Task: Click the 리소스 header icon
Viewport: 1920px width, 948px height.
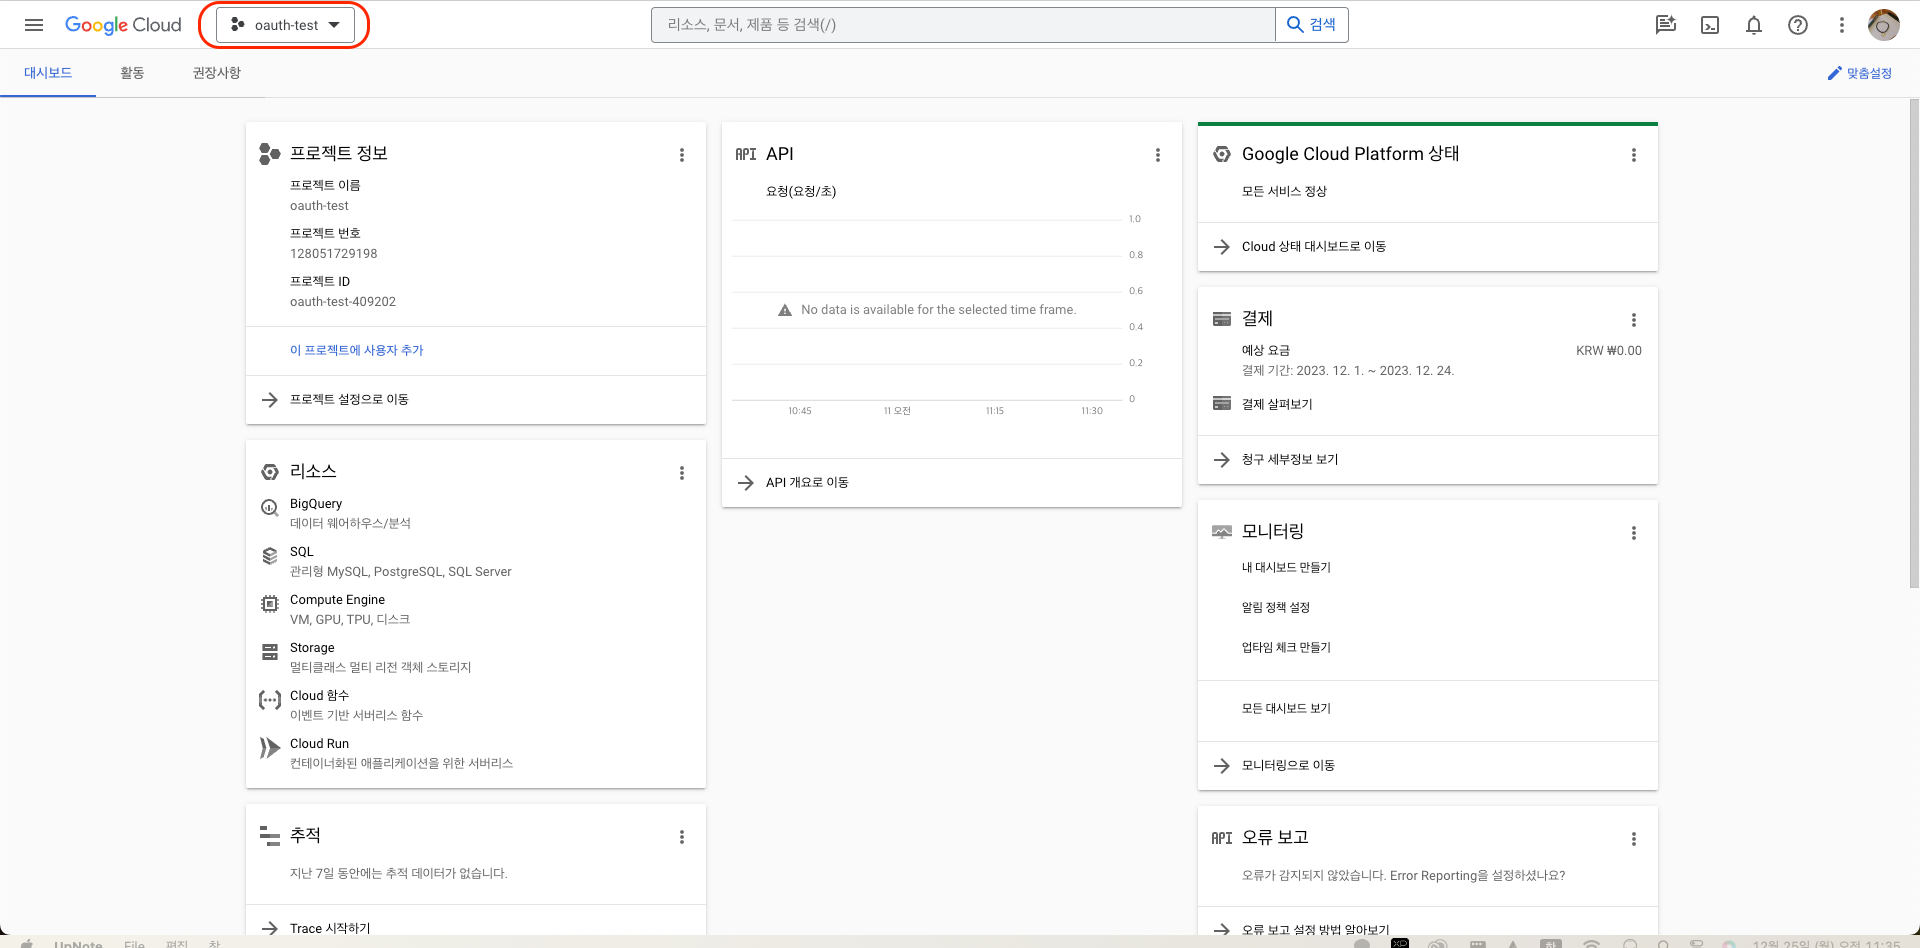Action: [x=269, y=472]
